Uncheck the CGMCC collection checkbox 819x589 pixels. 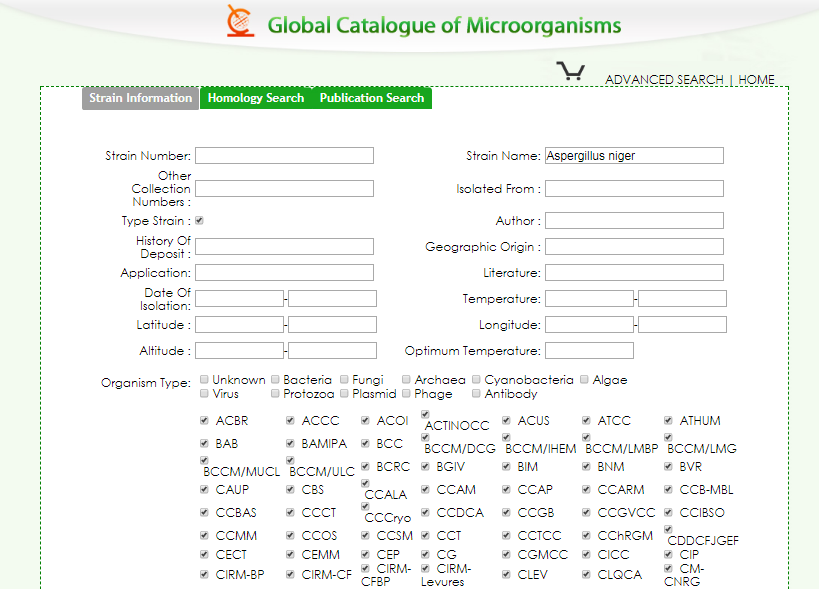click(506, 555)
